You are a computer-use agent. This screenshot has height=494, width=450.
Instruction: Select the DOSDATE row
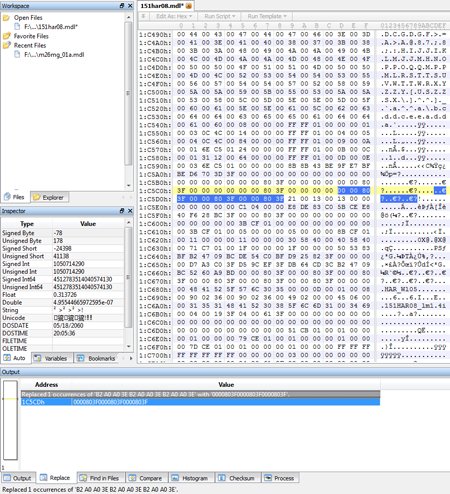[x=63, y=325]
